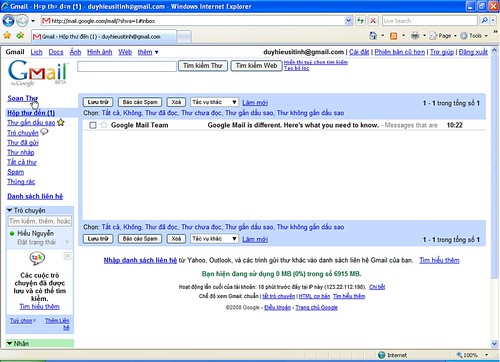Screen dimensions: 500x362
Task: Click Đăng xuất to sign out
Action: [x=473, y=52]
